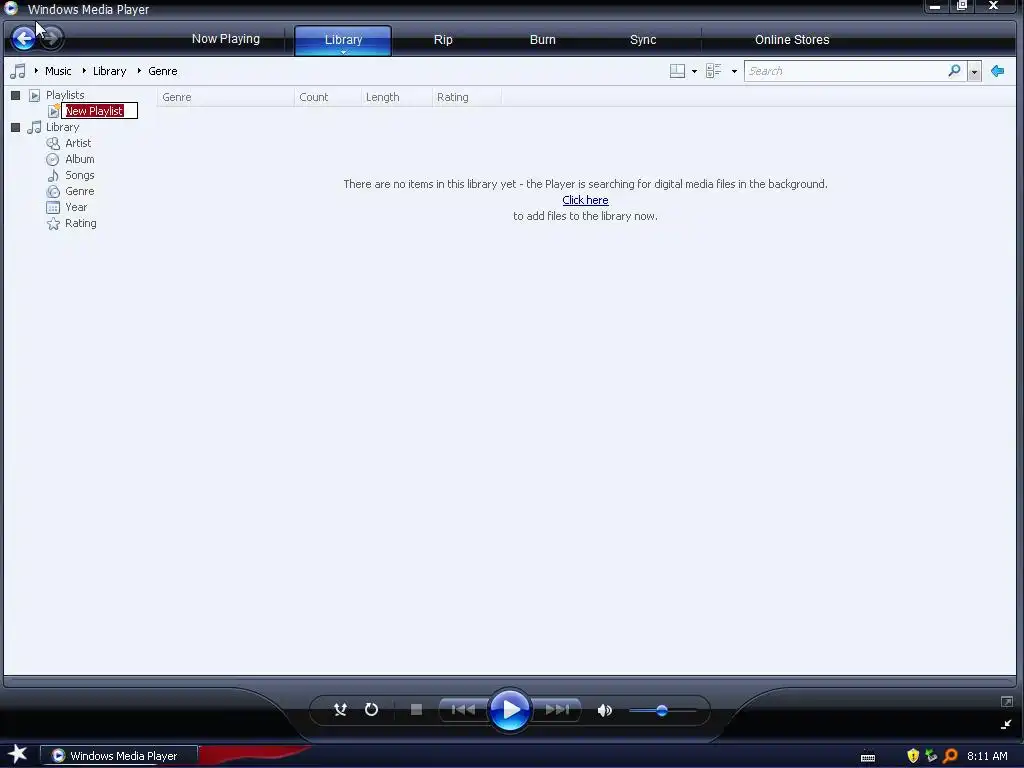Mute the sound with speaker icon
The image size is (1024, 768).
click(605, 710)
